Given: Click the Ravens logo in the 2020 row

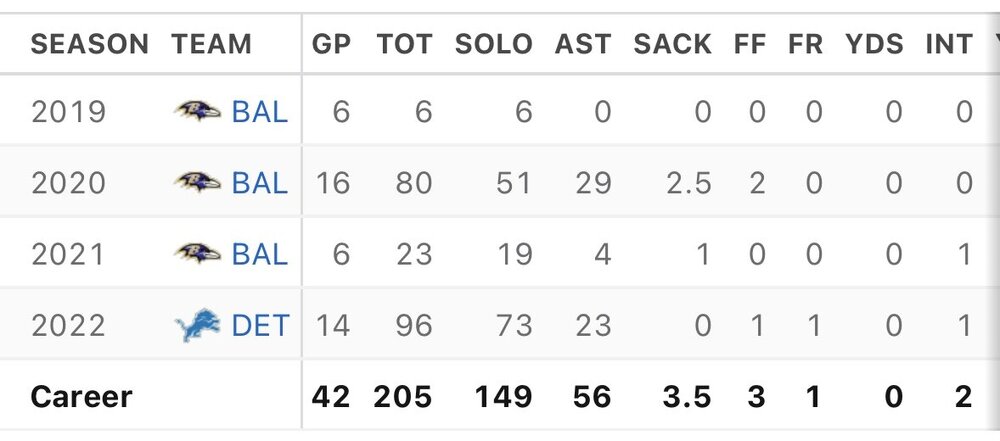Looking at the screenshot, I should click(197, 183).
